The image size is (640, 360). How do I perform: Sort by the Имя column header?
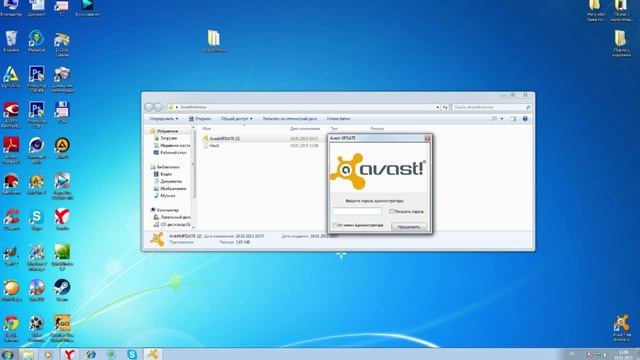[207, 129]
